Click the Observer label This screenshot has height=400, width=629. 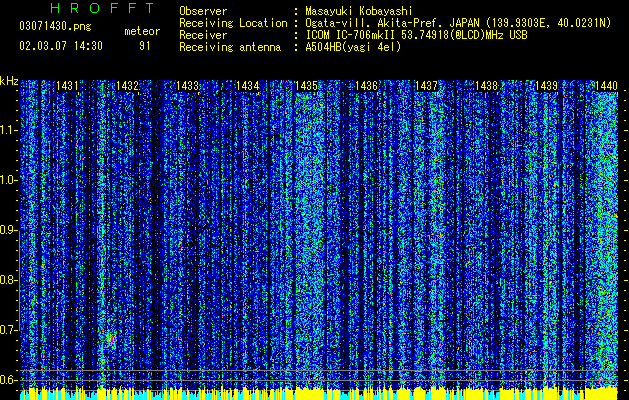(203, 11)
